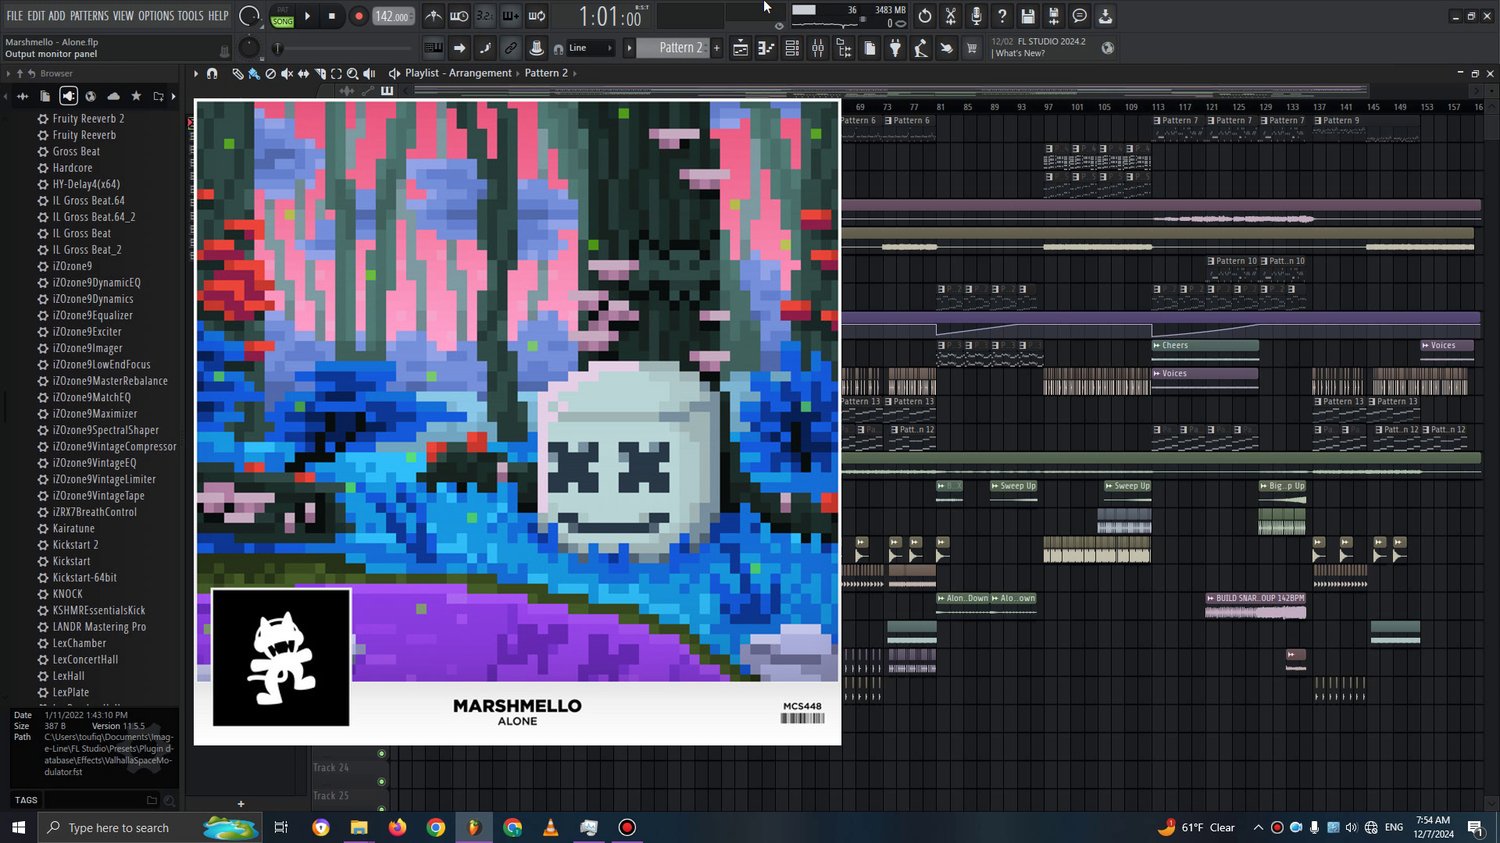Click the What's New link
Image resolution: width=1500 pixels, height=843 pixels.
[1020, 54]
